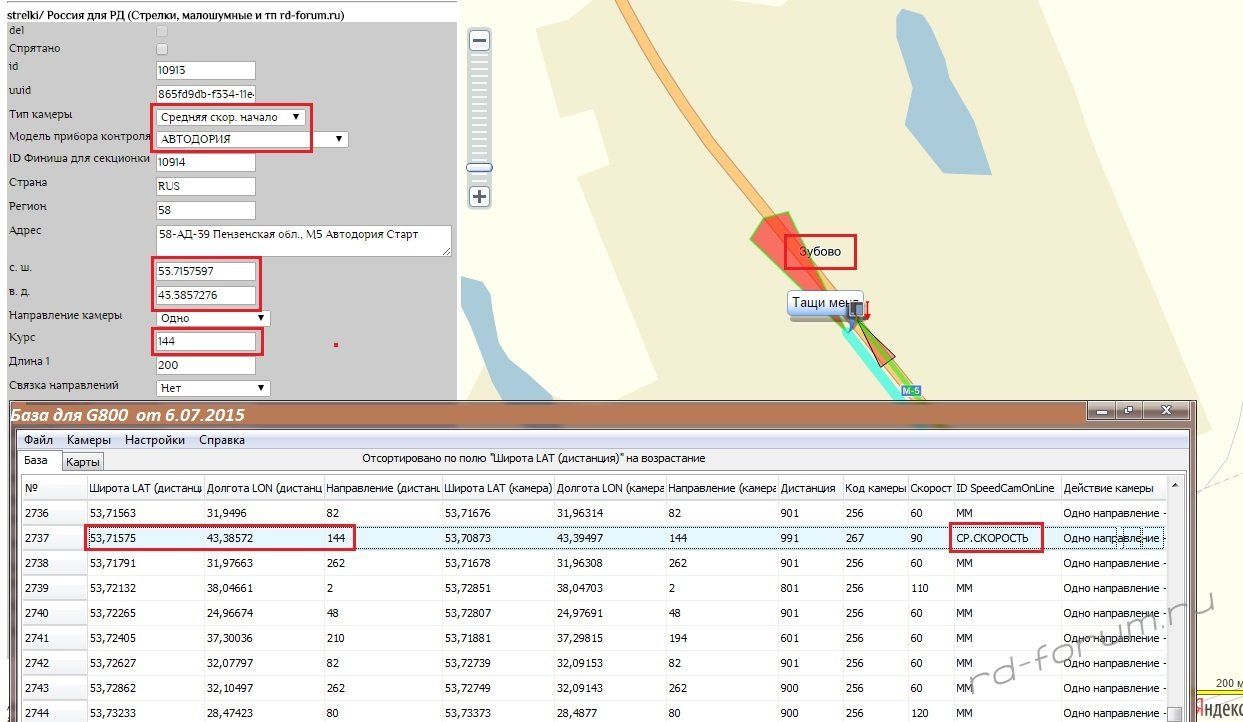This screenshot has height=722, width=1243.
Task: Sort by '№' column header
Action: pyautogui.click(x=54, y=488)
